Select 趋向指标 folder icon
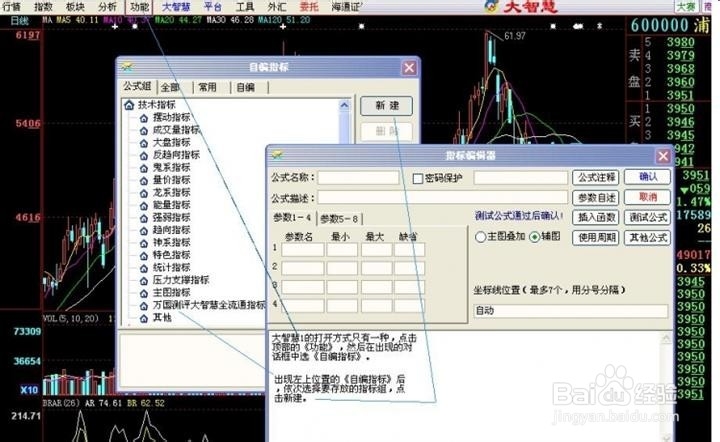The width and height of the screenshot is (720, 442). click(x=144, y=230)
